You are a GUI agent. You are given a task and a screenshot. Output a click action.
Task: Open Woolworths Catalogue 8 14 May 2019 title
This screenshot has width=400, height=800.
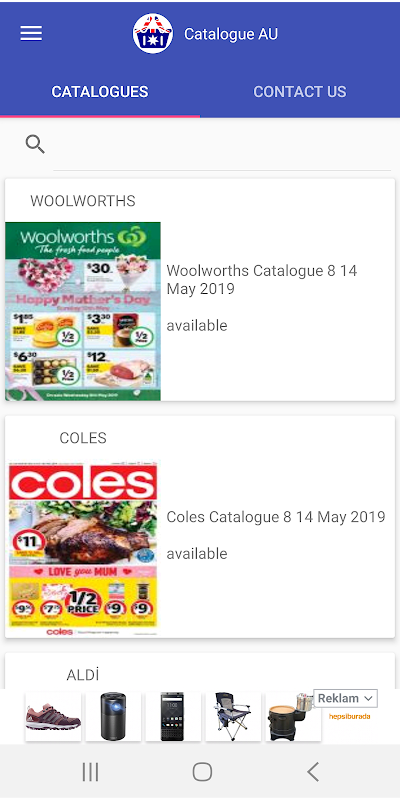262,280
